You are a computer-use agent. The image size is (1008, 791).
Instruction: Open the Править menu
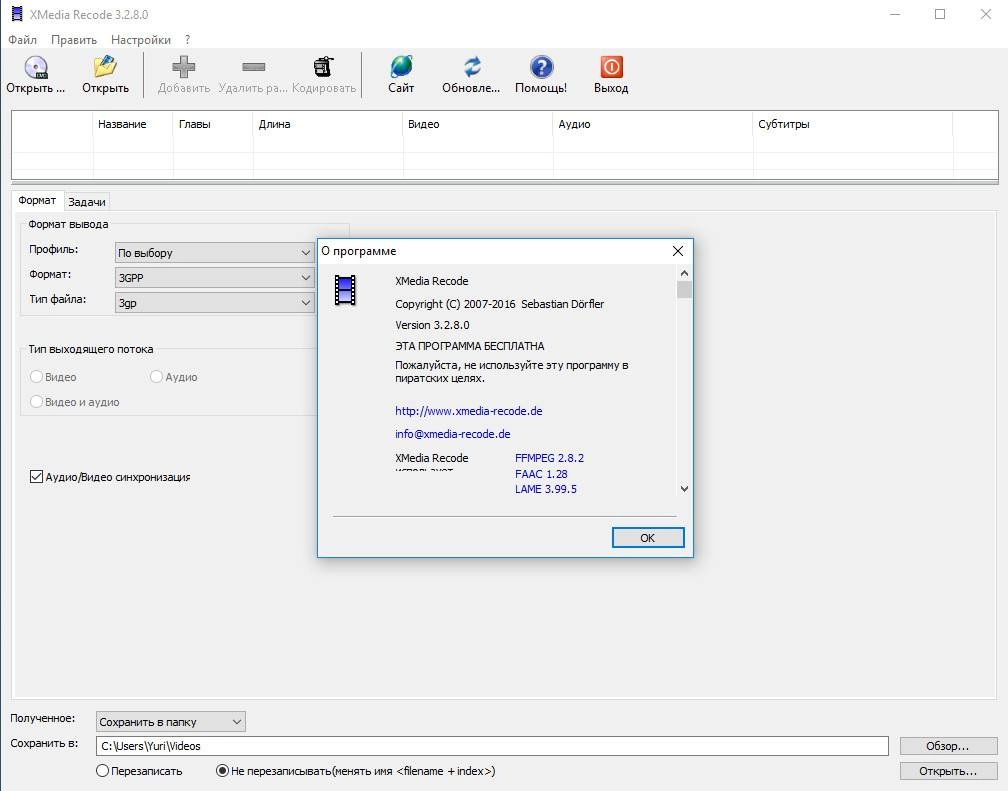point(74,40)
